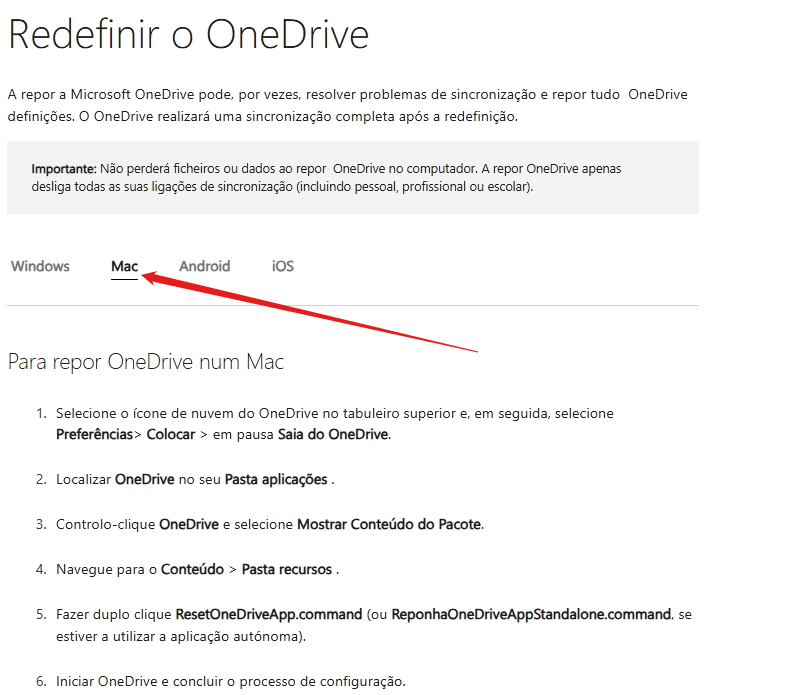Click the bold 'Preferências' text in step 1
797x695 pixels.
(95, 435)
